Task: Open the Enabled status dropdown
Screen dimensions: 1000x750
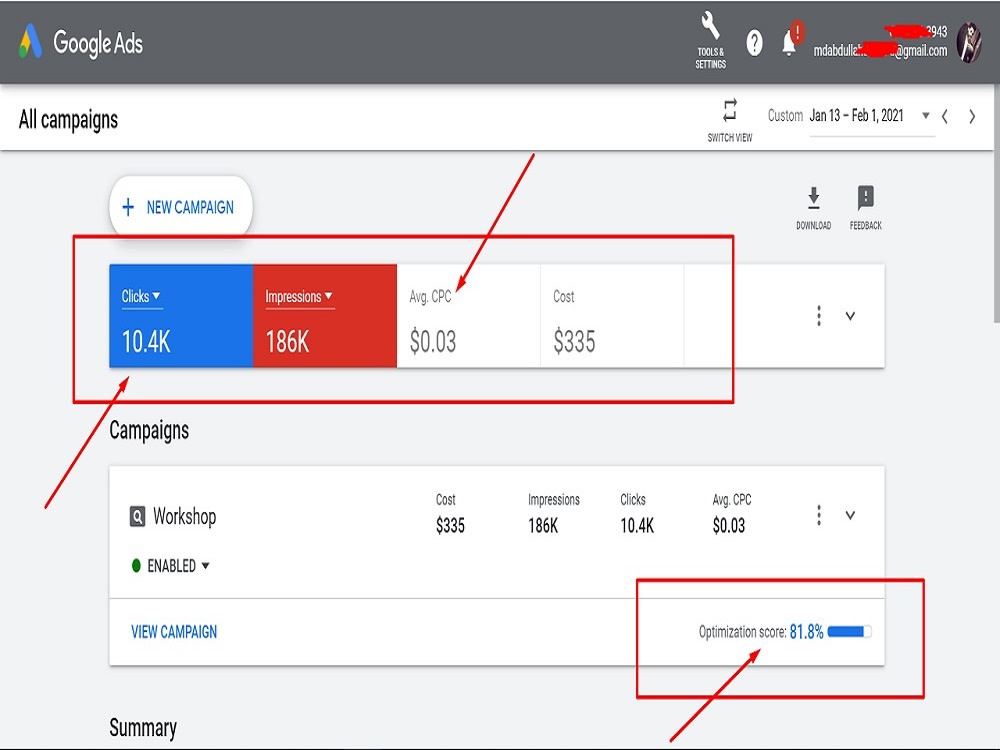Action: coord(170,566)
